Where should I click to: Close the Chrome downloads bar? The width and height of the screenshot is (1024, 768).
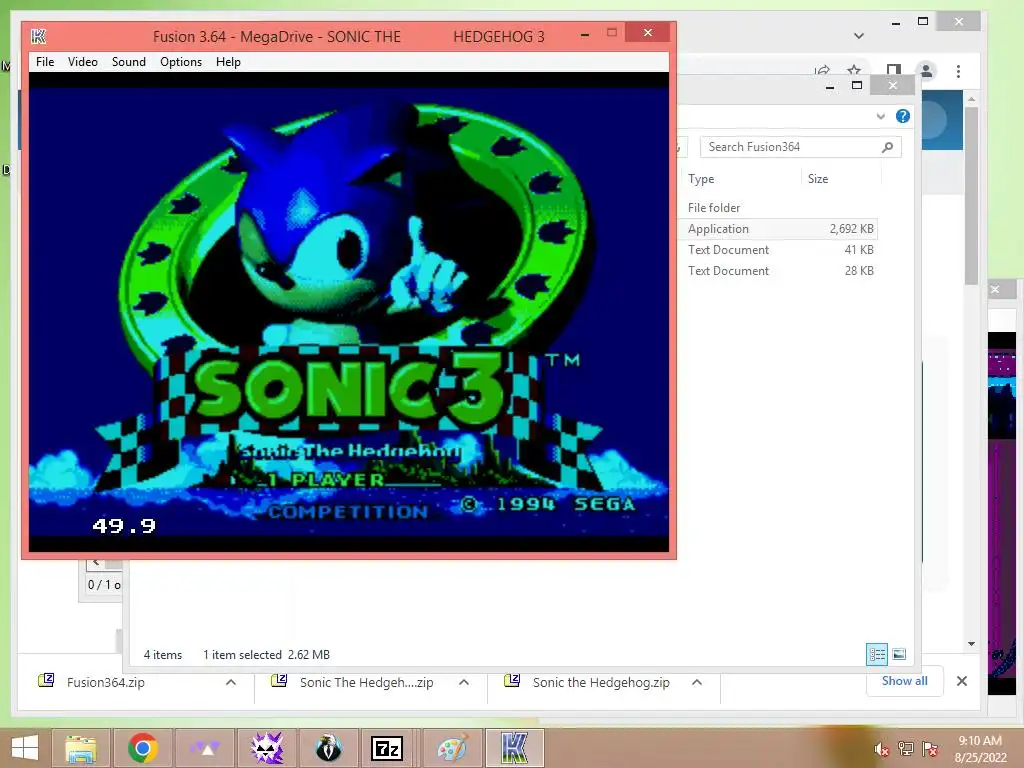pos(961,681)
